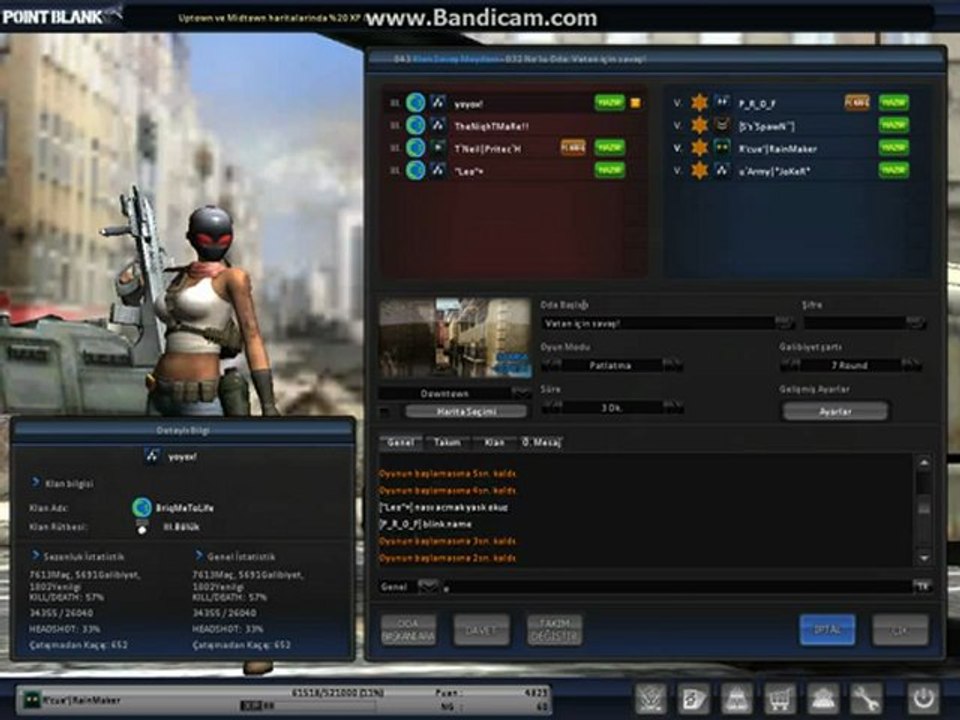
Task: Click the TR language icon in chat
Action: [922, 587]
